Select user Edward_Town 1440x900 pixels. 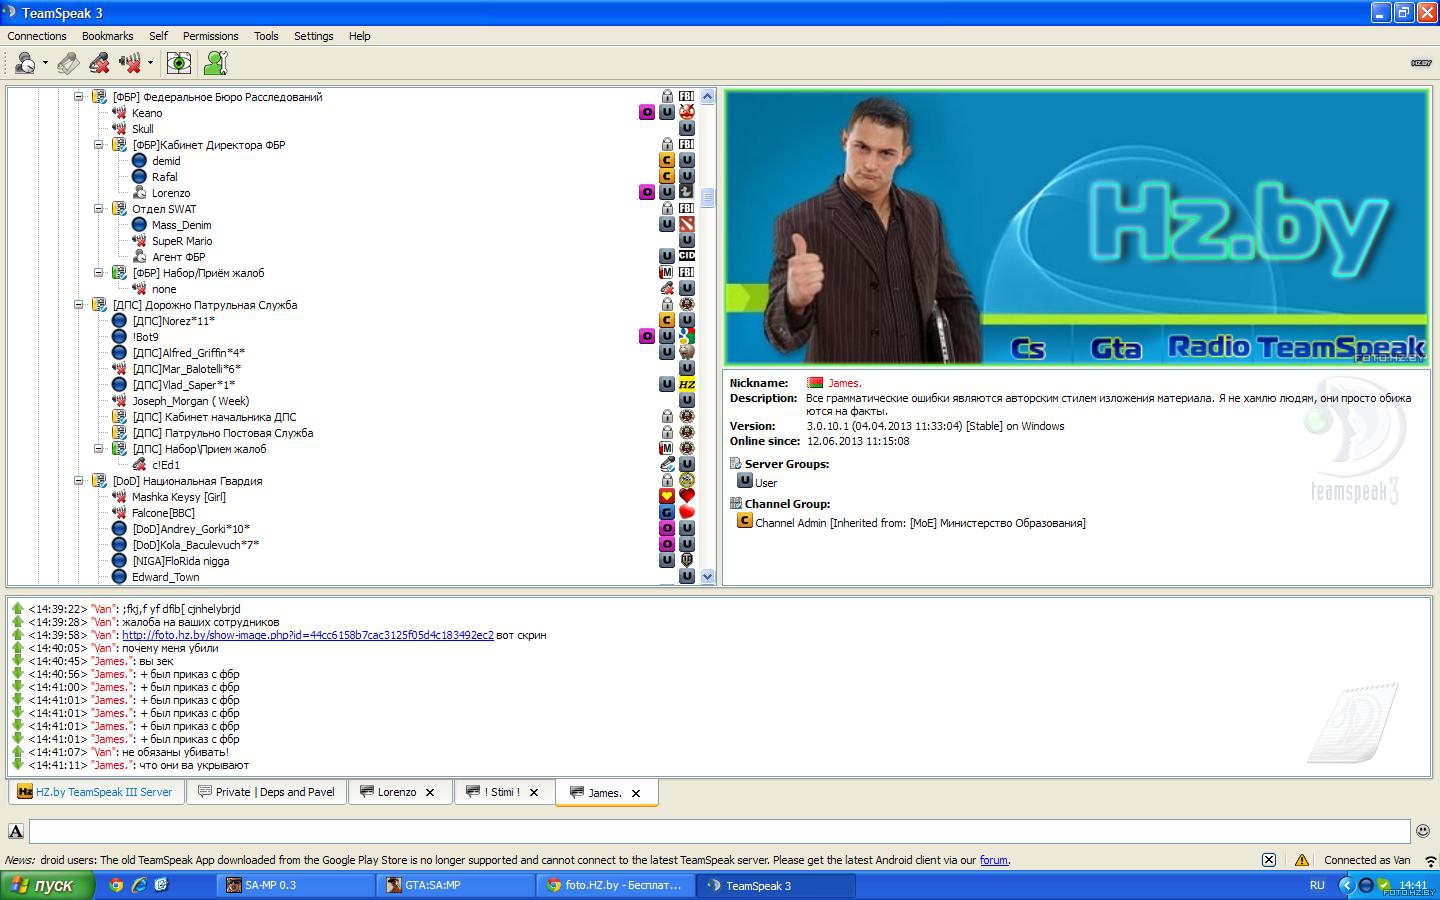tap(165, 577)
